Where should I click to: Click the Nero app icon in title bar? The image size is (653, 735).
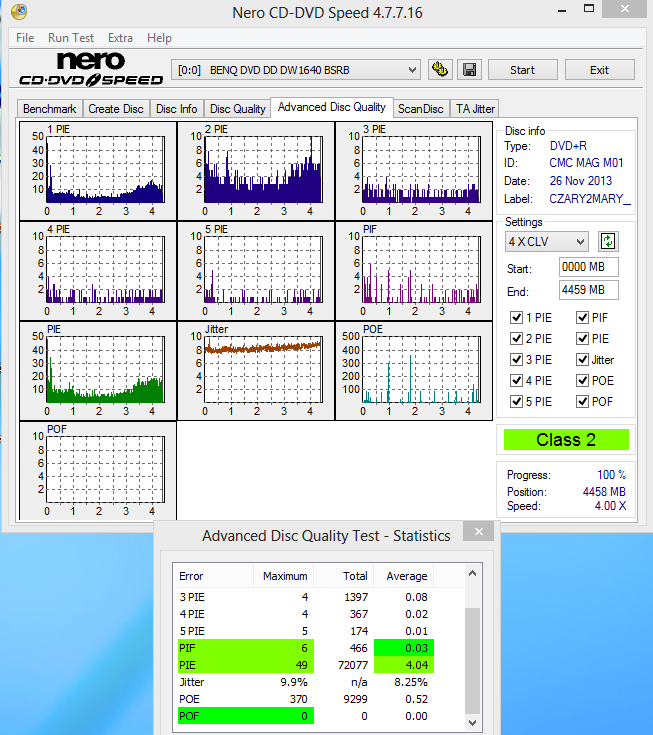coord(19,11)
